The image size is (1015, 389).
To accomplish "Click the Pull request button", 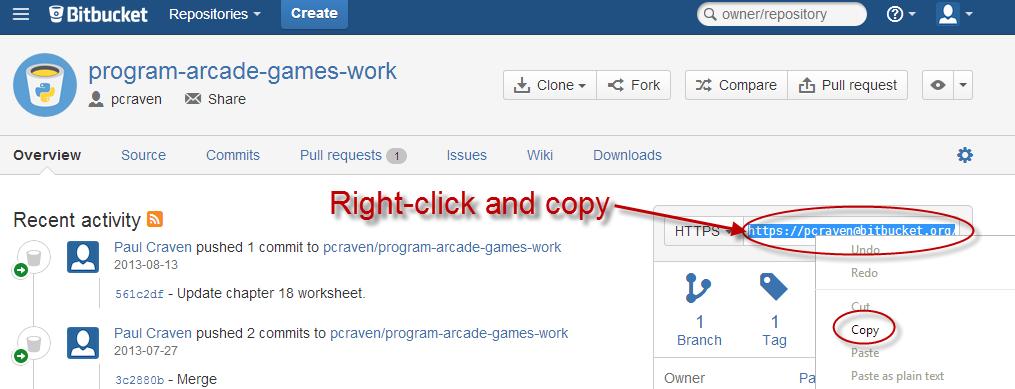I will click(847, 85).
